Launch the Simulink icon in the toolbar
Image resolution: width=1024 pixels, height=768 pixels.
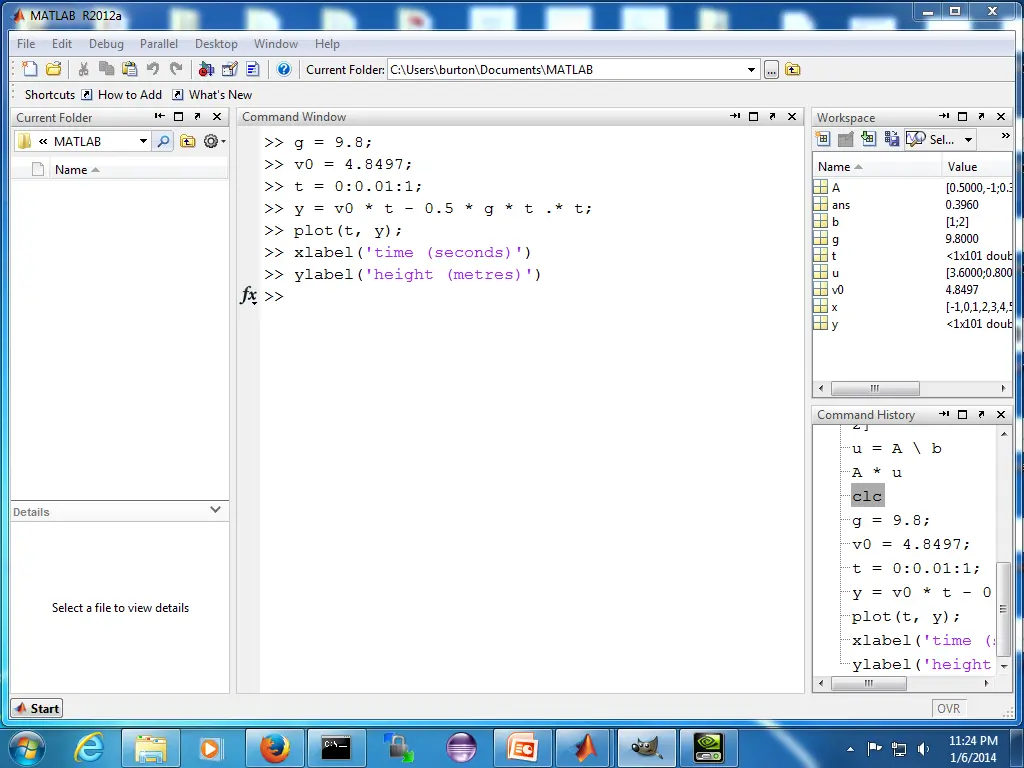tap(206, 69)
